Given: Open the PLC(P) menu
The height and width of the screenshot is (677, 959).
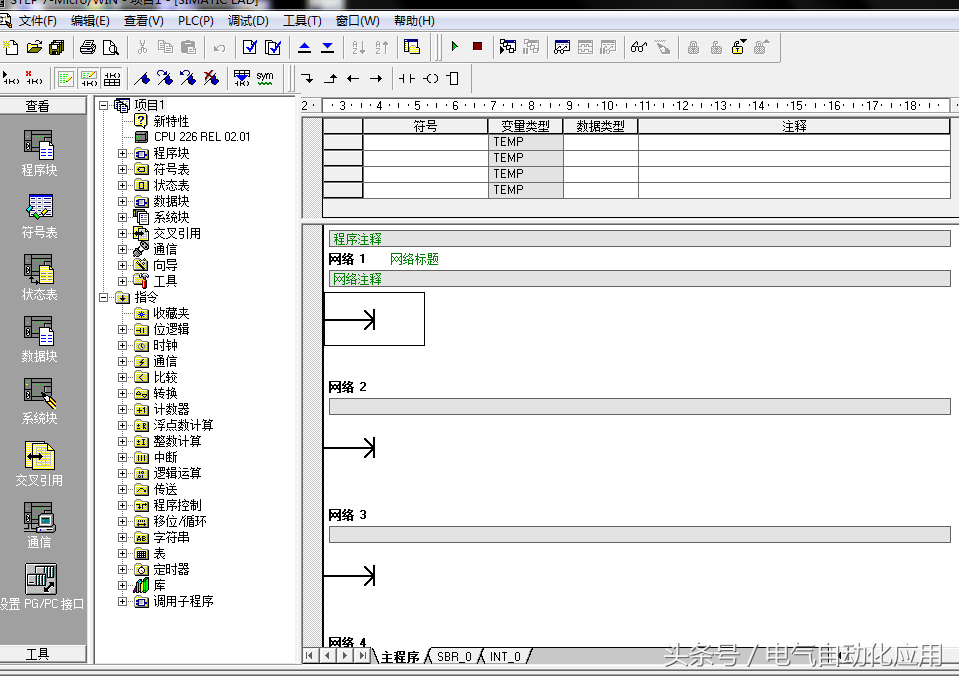Looking at the screenshot, I should (x=196, y=20).
